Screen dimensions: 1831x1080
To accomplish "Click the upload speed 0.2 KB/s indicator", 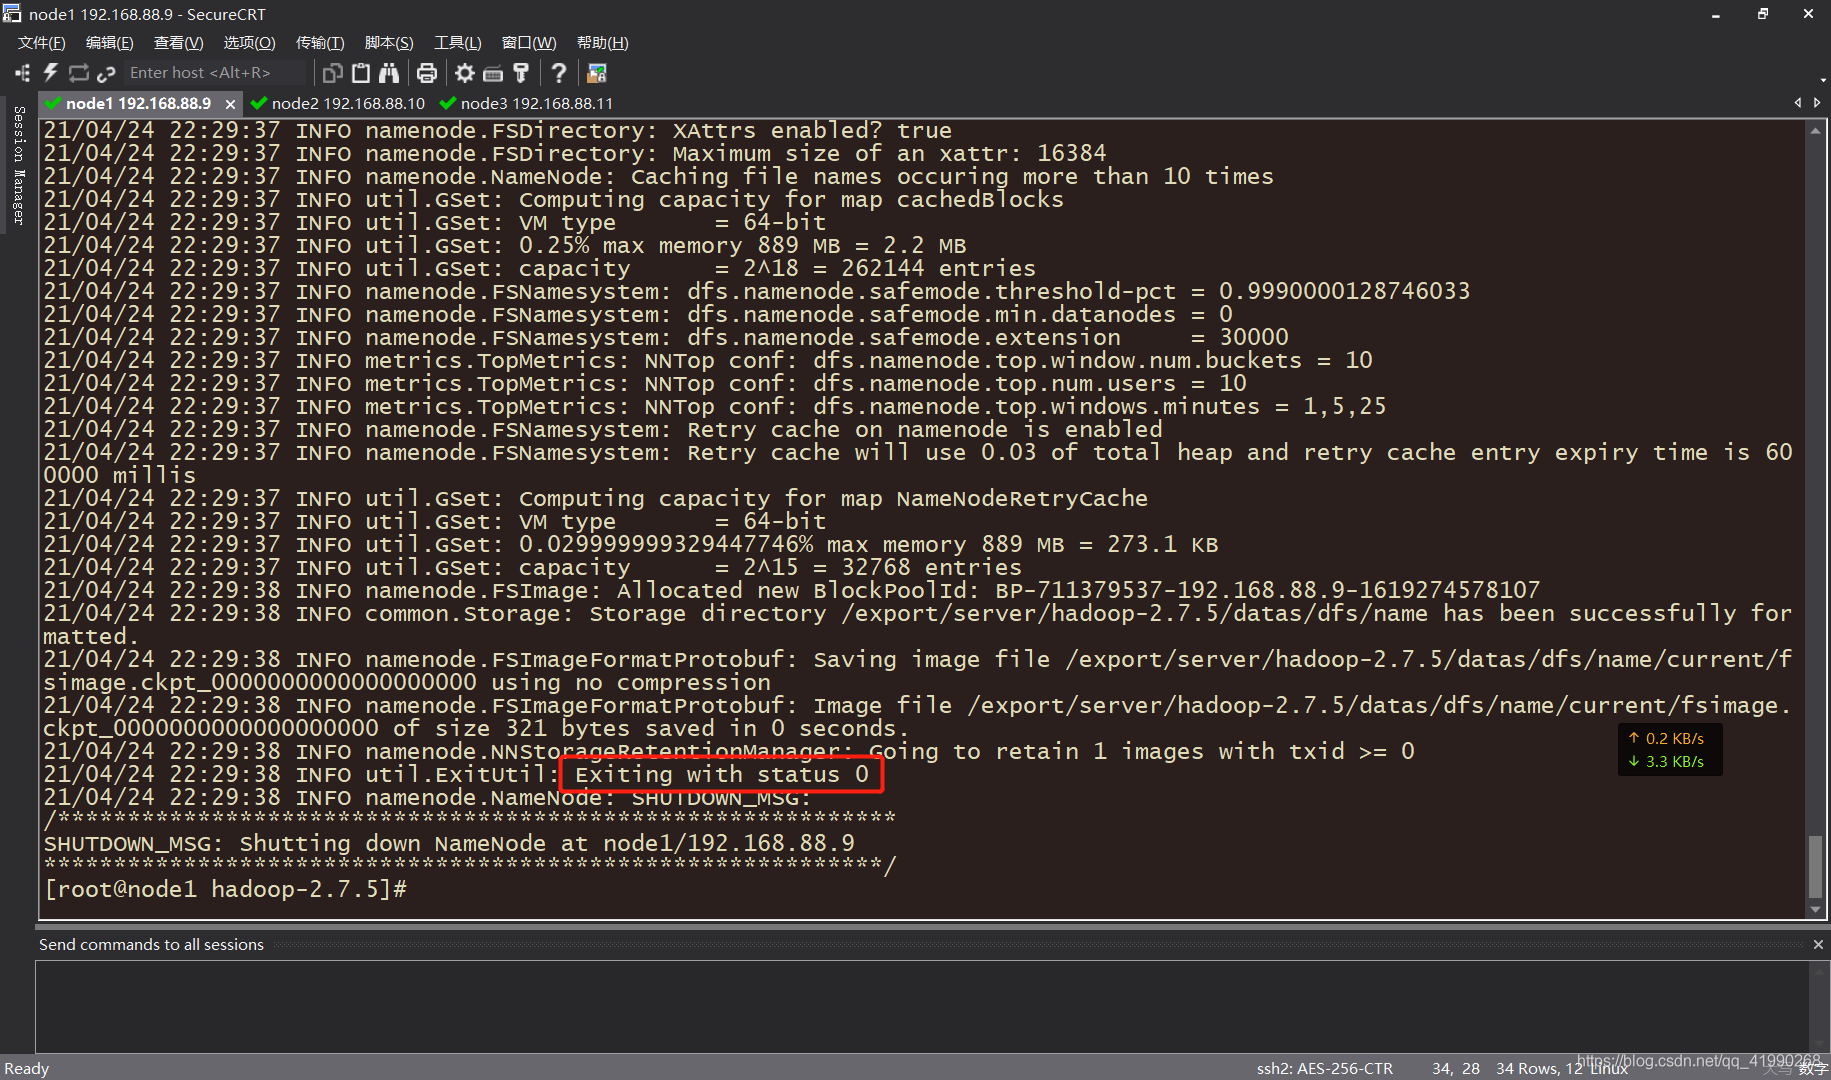I will [x=1667, y=738].
